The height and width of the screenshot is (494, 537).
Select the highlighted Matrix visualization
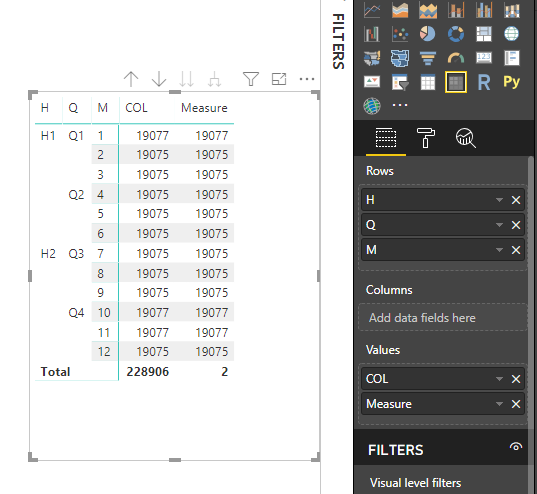tap(456, 82)
